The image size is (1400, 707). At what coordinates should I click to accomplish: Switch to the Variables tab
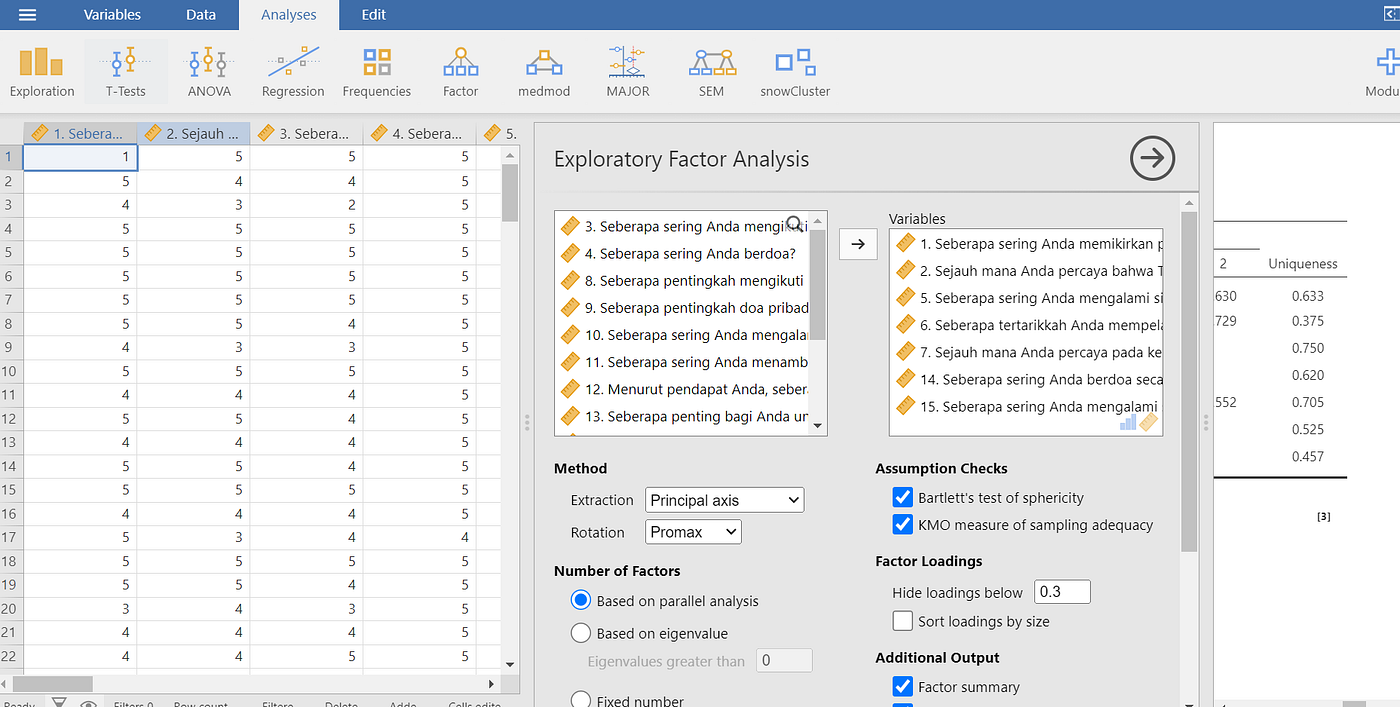click(x=112, y=14)
